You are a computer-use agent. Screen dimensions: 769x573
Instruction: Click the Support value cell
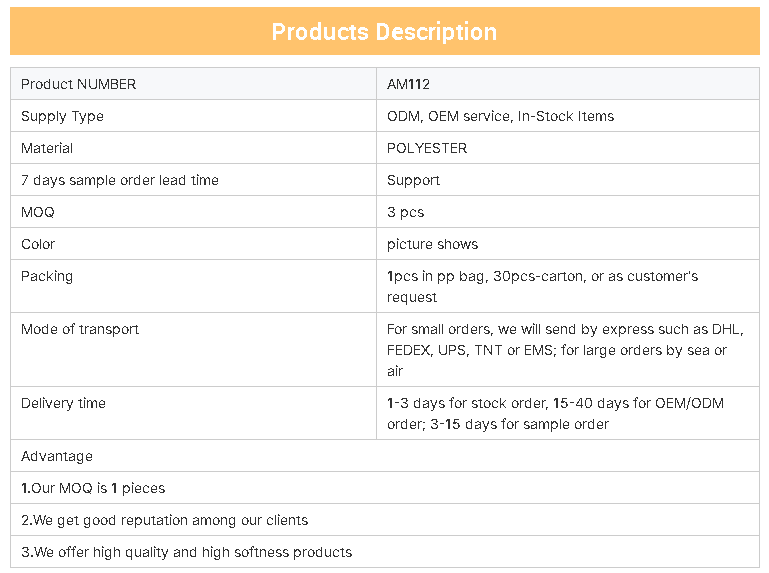(x=568, y=180)
